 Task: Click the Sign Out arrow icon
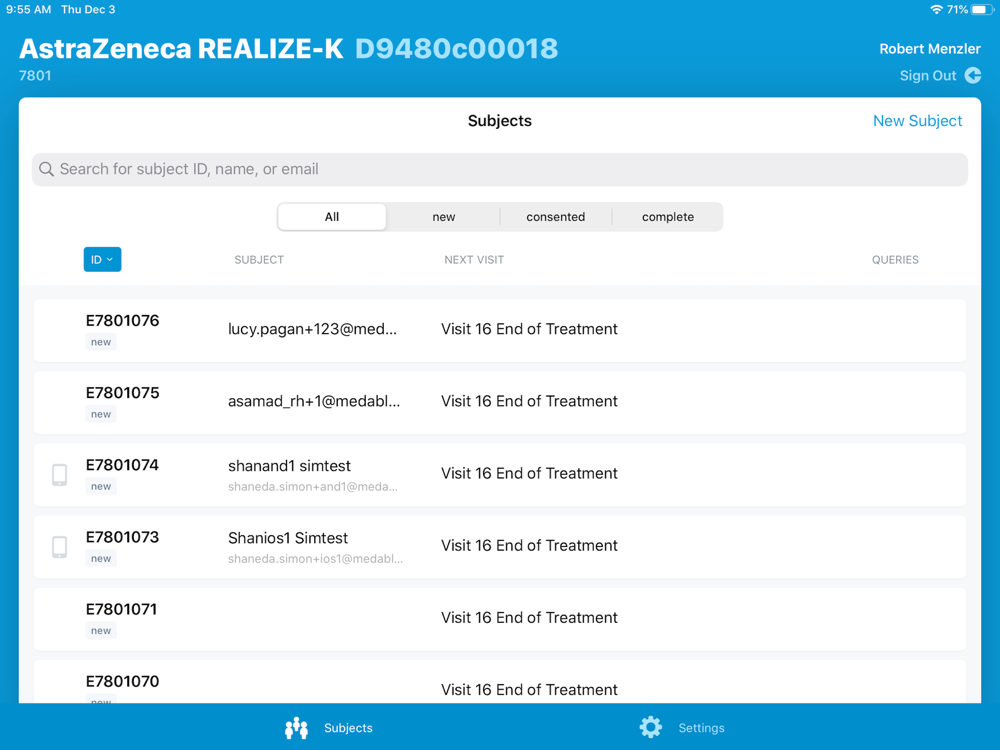click(973, 76)
